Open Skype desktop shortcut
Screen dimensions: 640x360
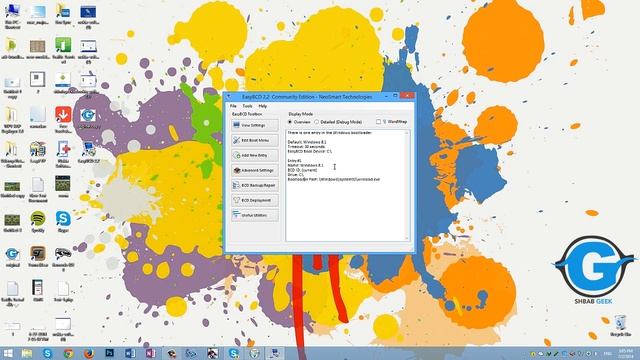pos(63,222)
